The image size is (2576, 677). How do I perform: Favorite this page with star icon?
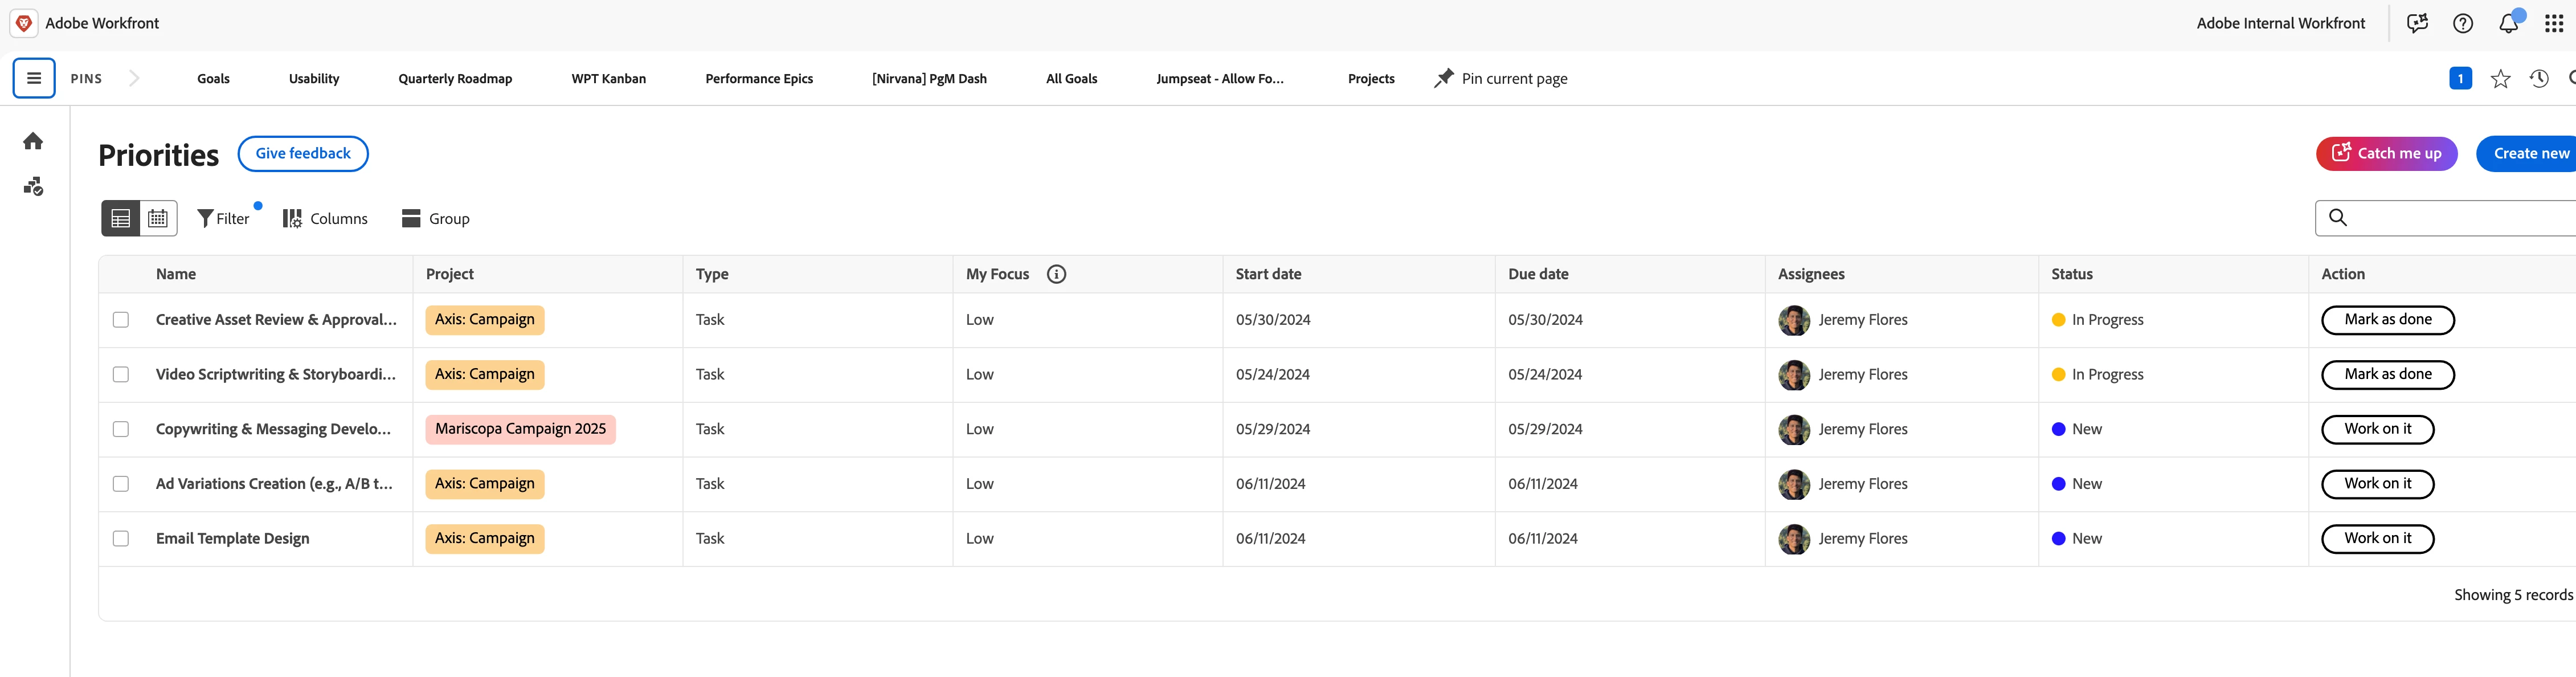[2500, 79]
